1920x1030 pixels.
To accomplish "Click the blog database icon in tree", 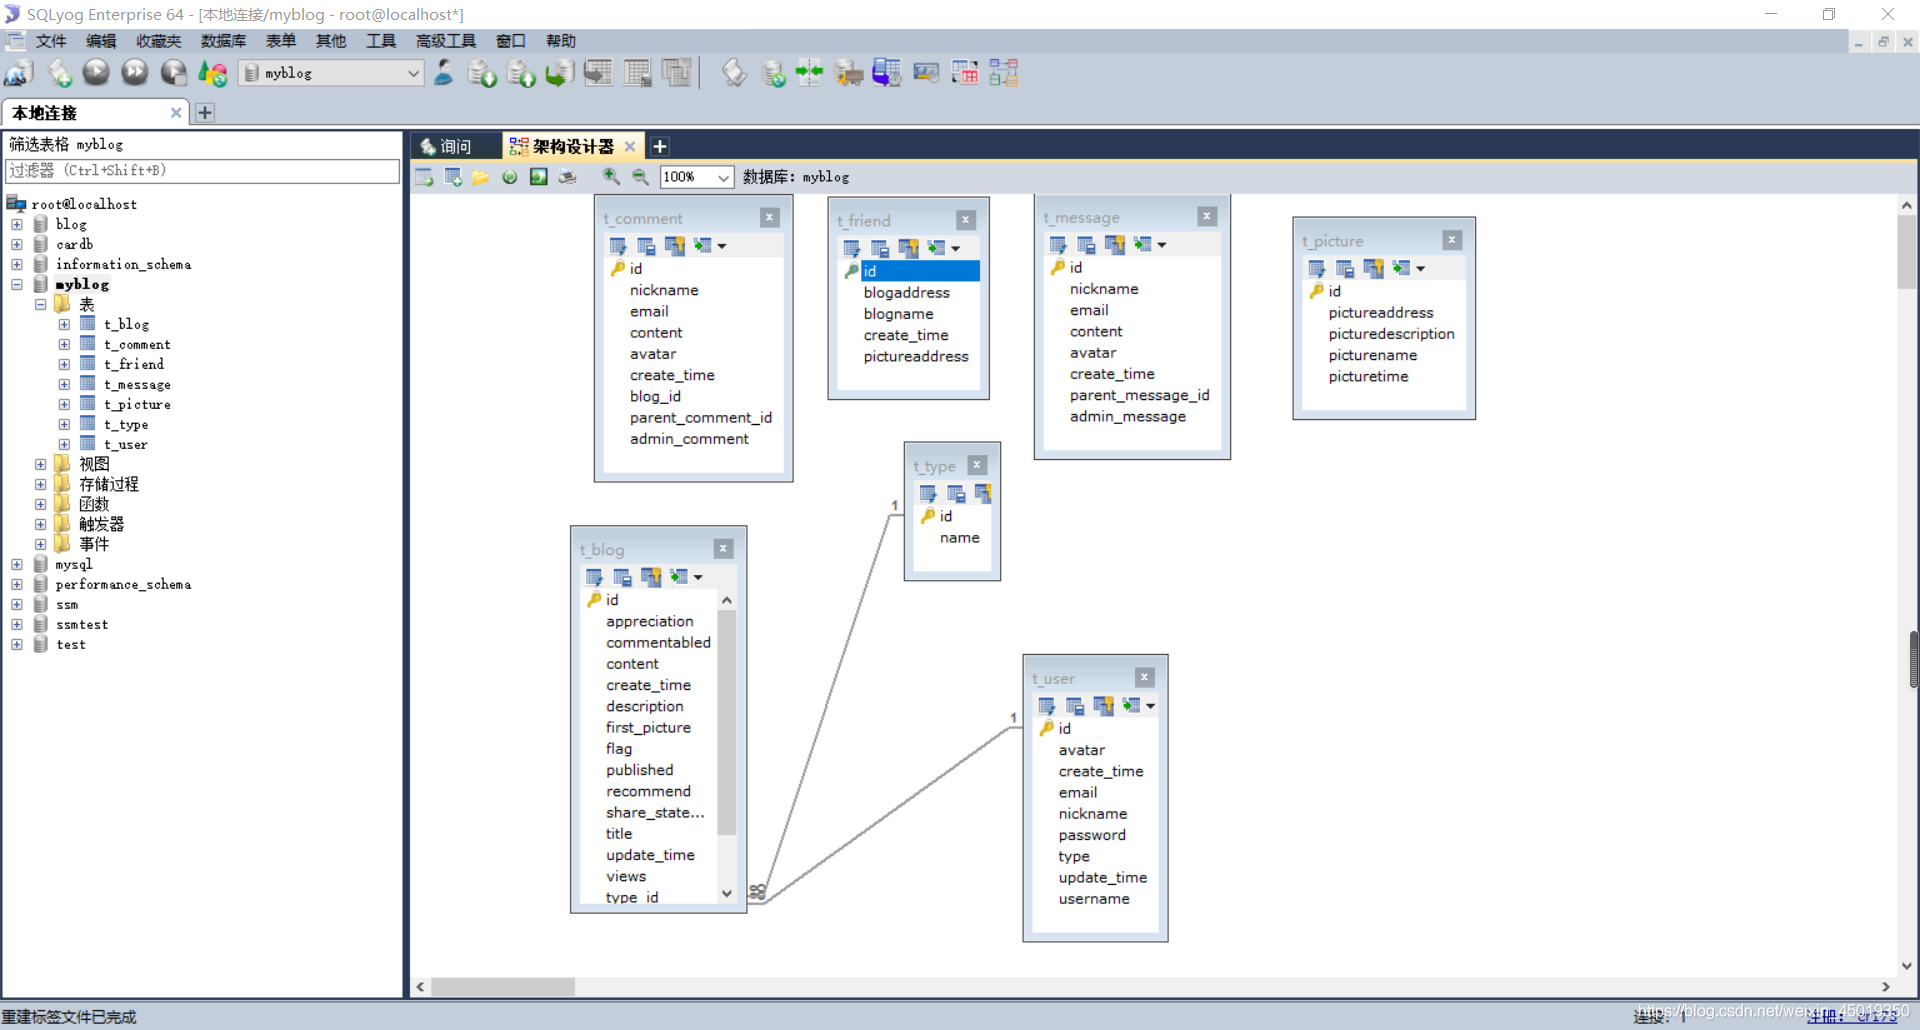I will click(x=41, y=224).
